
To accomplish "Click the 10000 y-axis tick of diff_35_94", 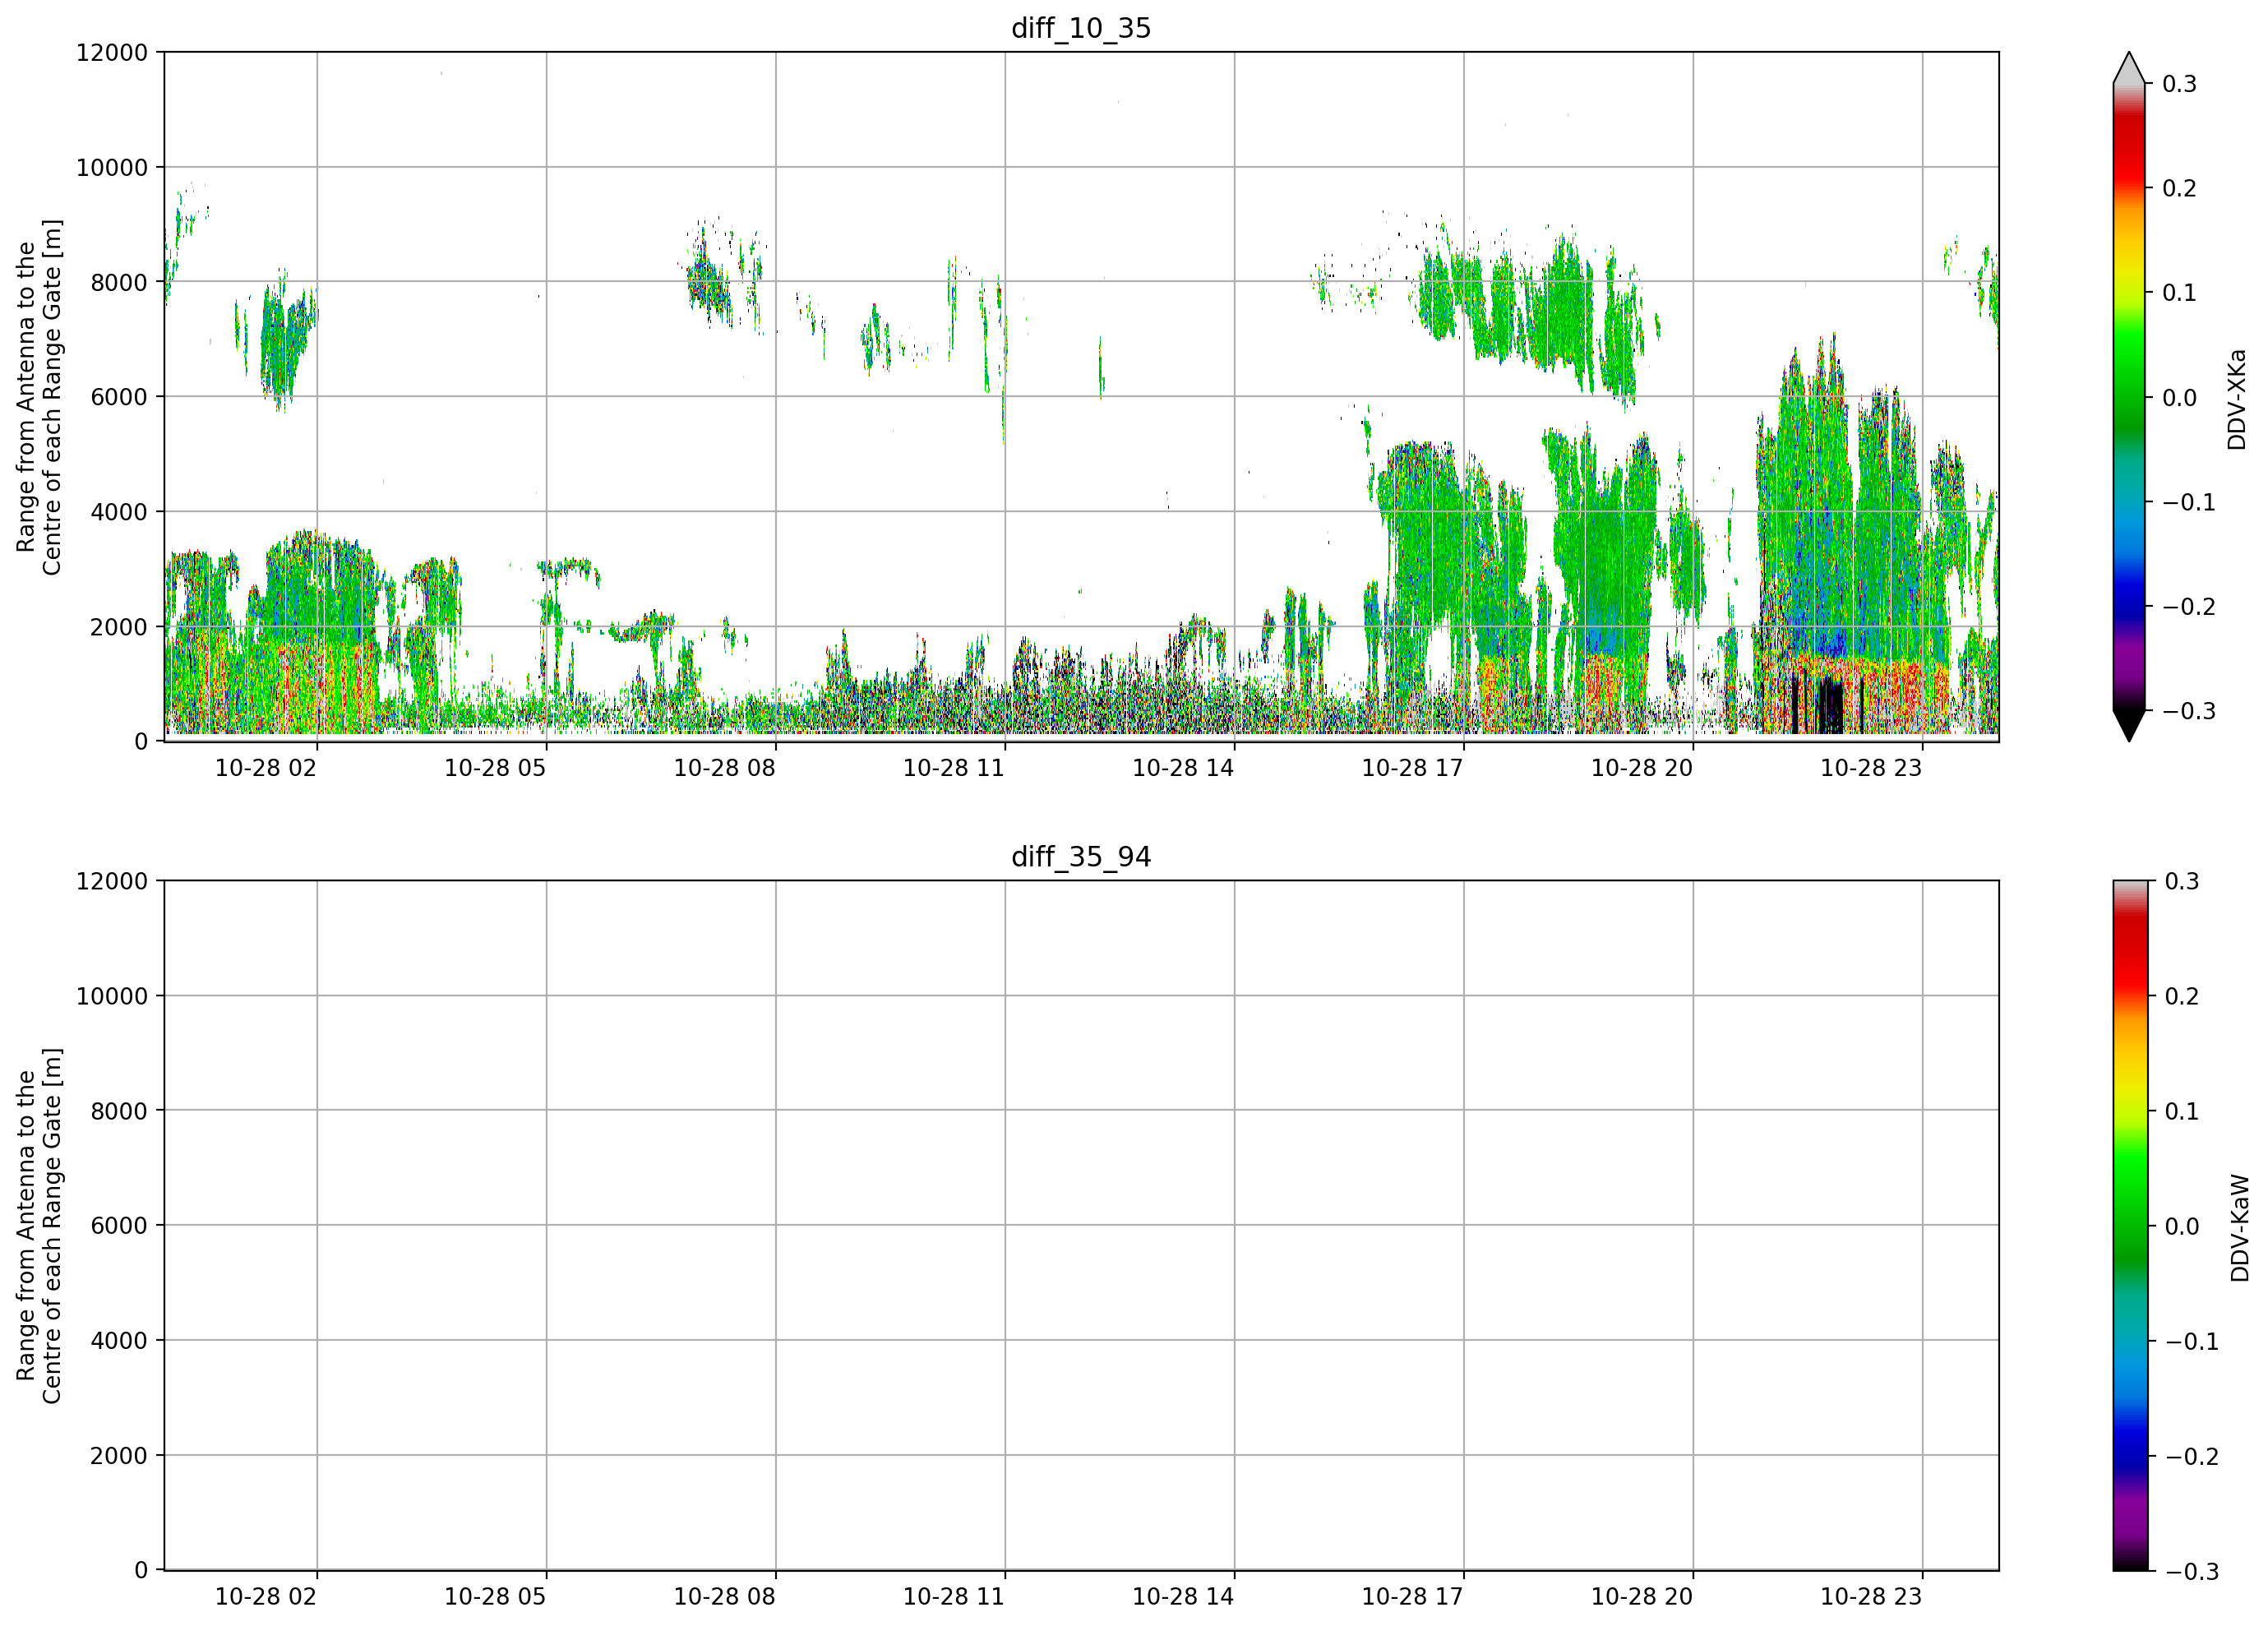I will pos(112,997).
